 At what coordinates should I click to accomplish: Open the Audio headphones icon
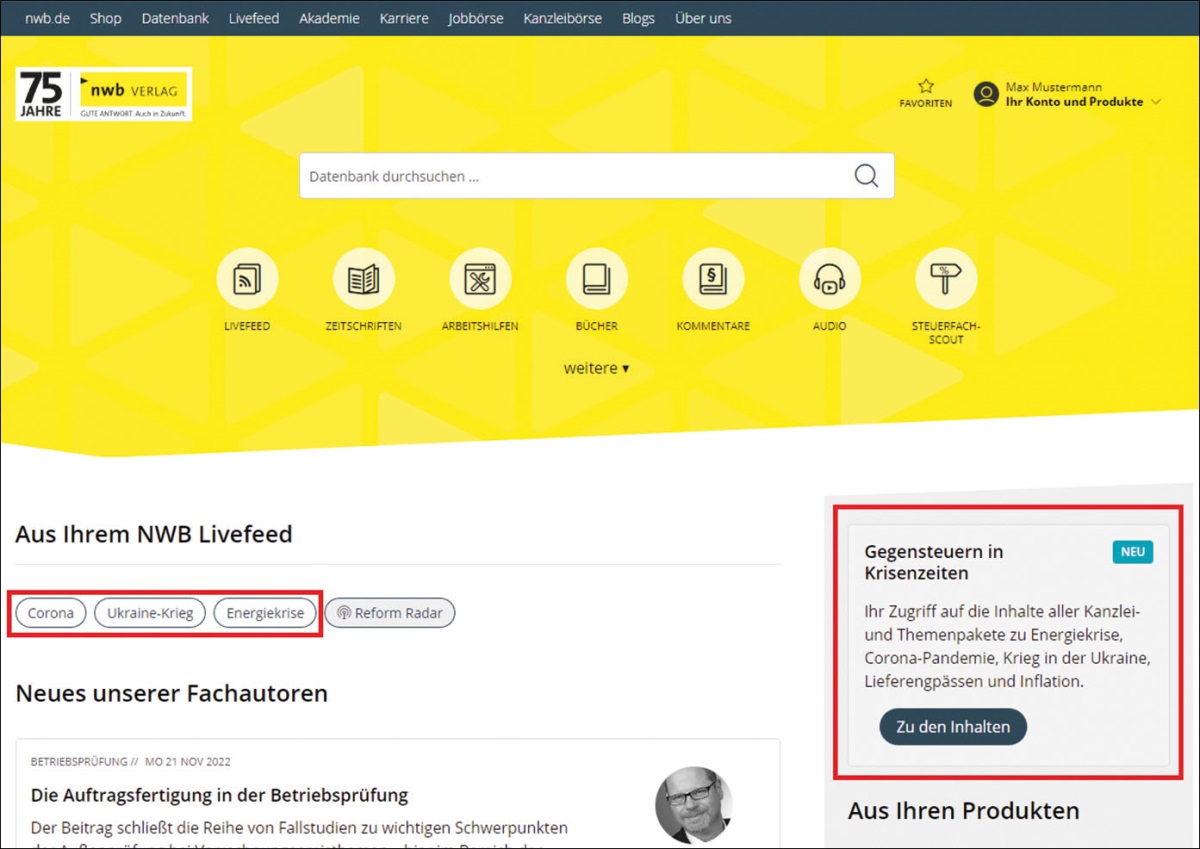point(829,280)
